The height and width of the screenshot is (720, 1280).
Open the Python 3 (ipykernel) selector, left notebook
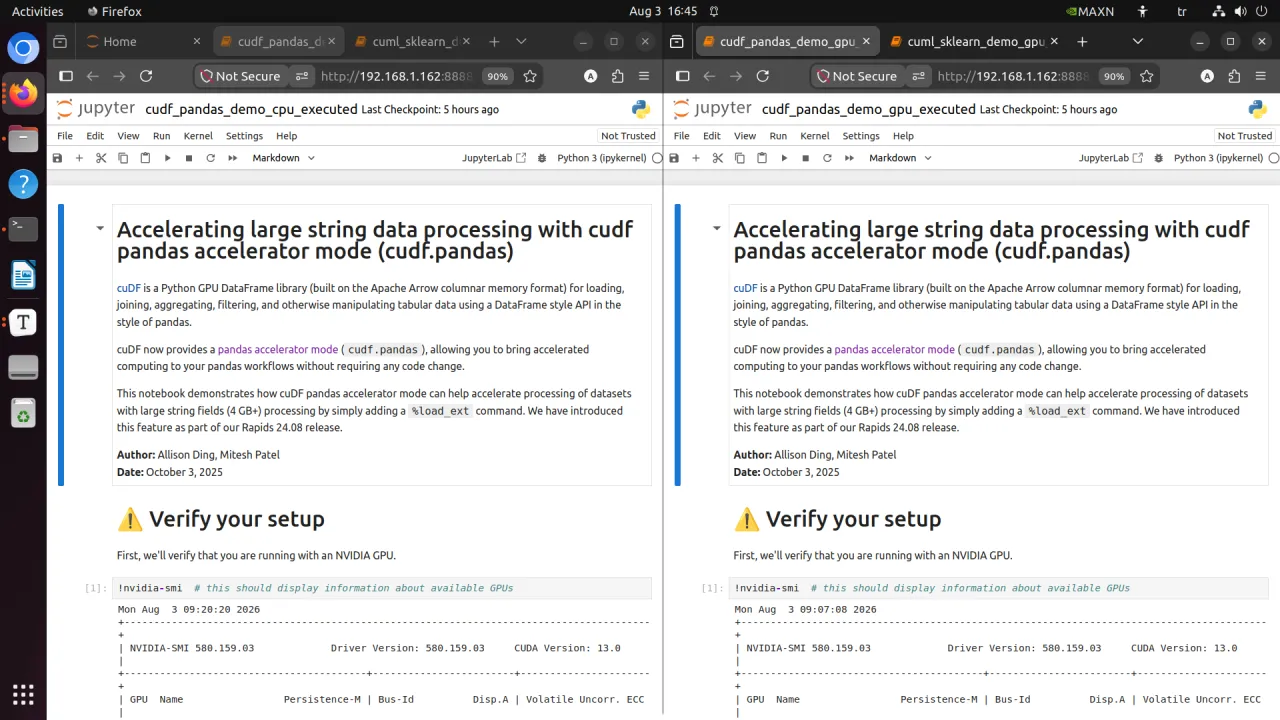point(603,158)
